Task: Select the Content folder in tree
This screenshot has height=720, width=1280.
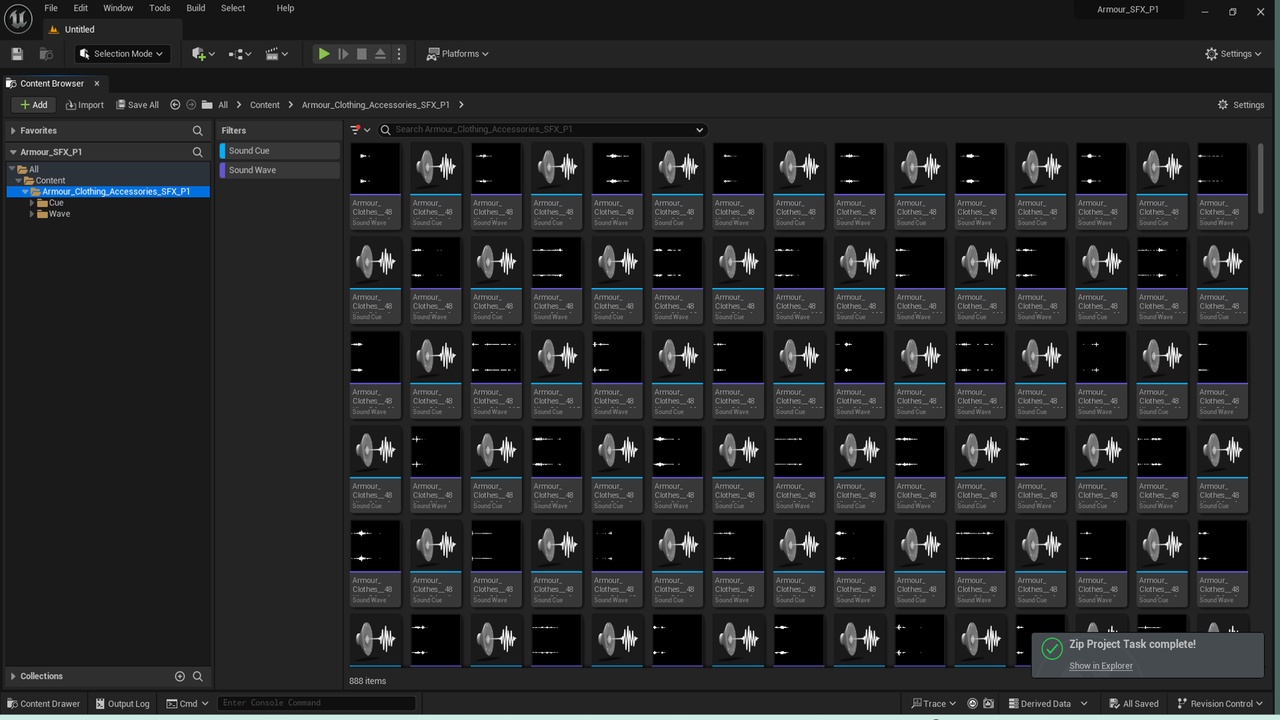Action: click(x=50, y=180)
